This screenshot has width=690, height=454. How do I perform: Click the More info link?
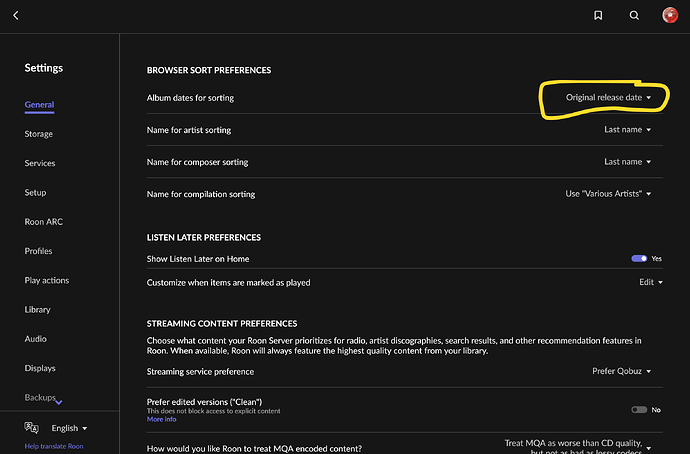161,419
